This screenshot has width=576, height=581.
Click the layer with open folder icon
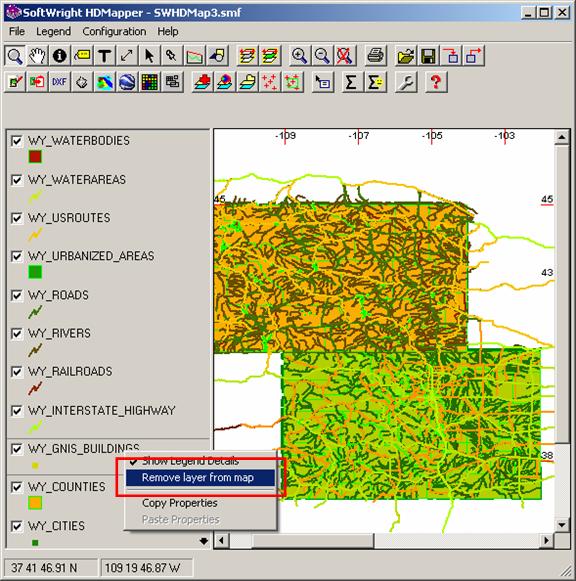pos(247,82)
